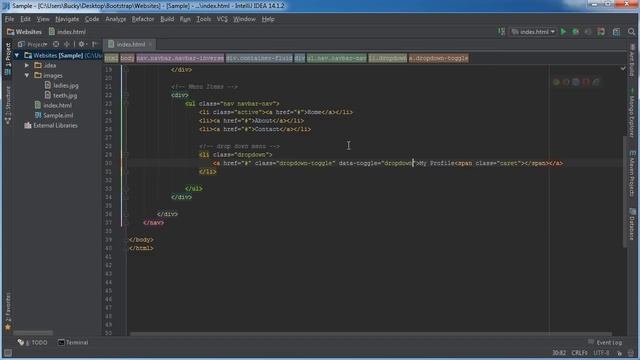Open in Firefox browser preview icon

(566, 82)
